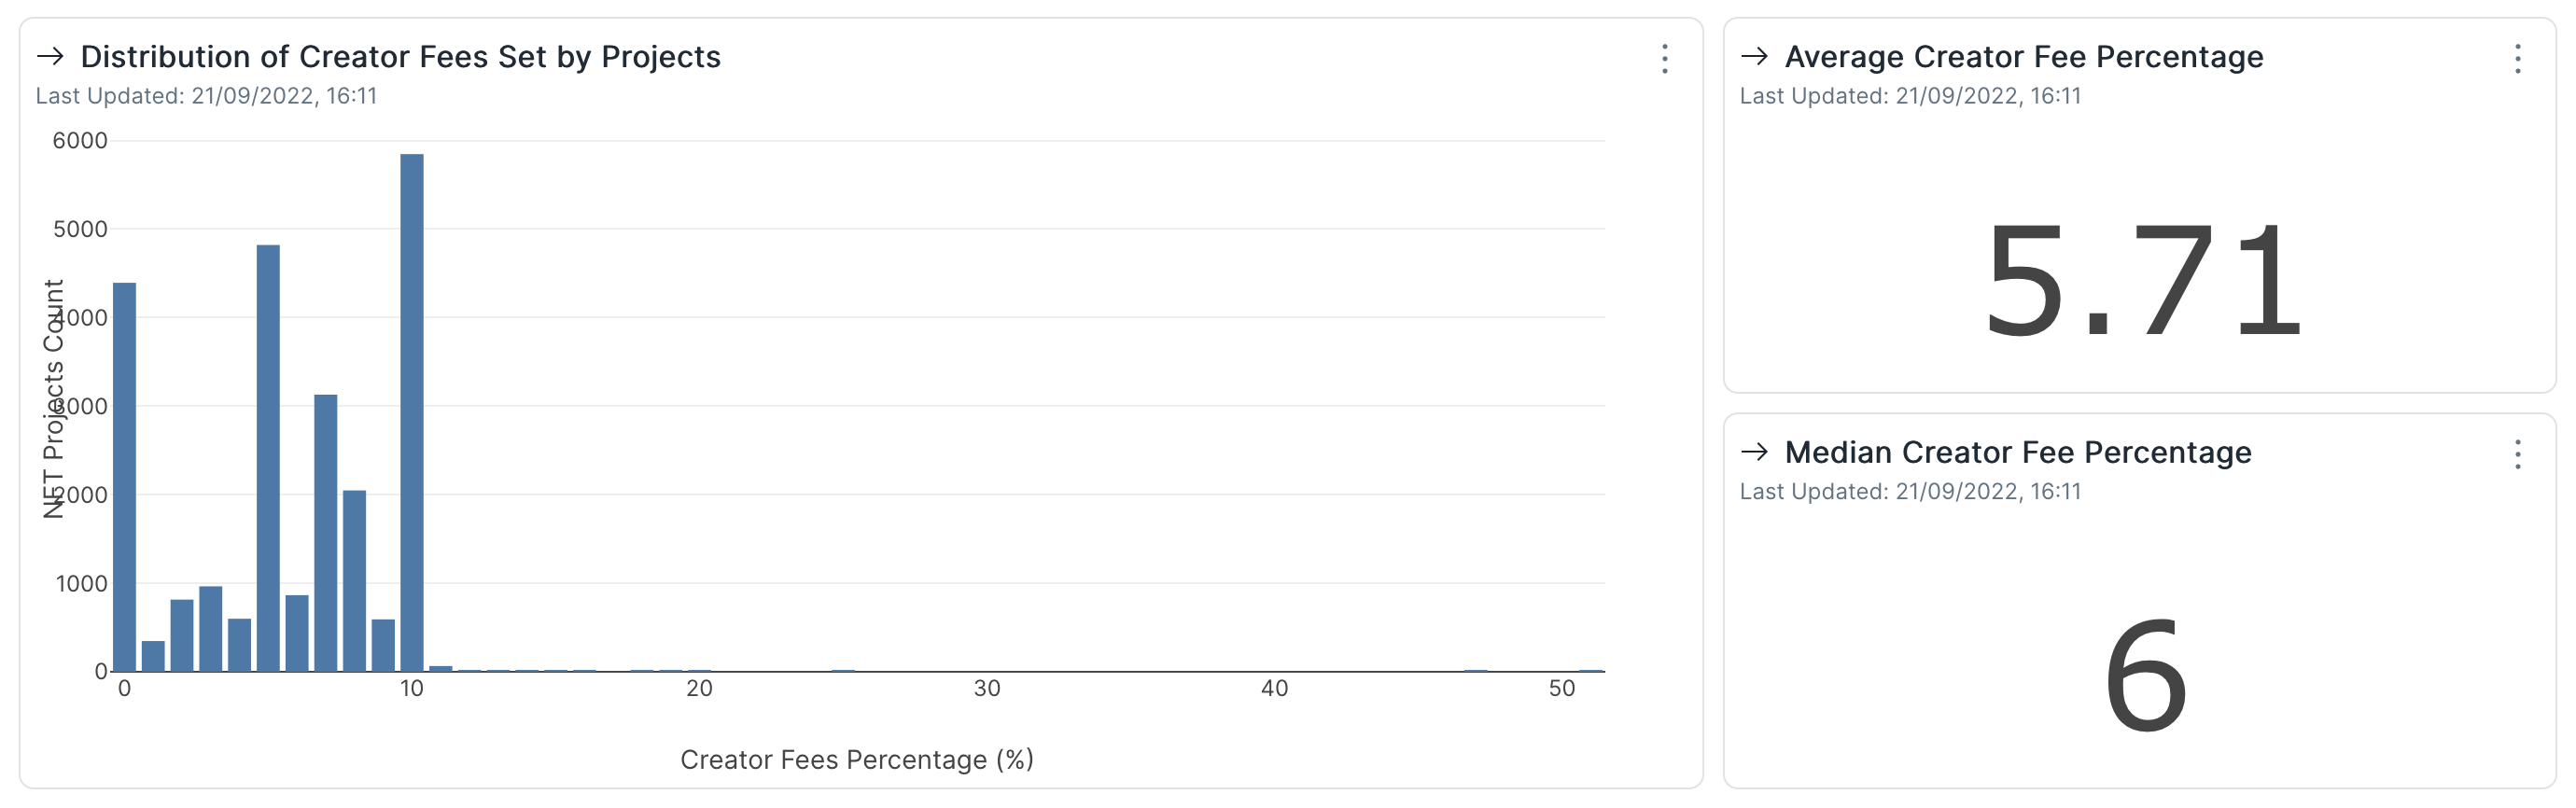Select the bar at 0 percent creator fee

(x=124, y=477)
